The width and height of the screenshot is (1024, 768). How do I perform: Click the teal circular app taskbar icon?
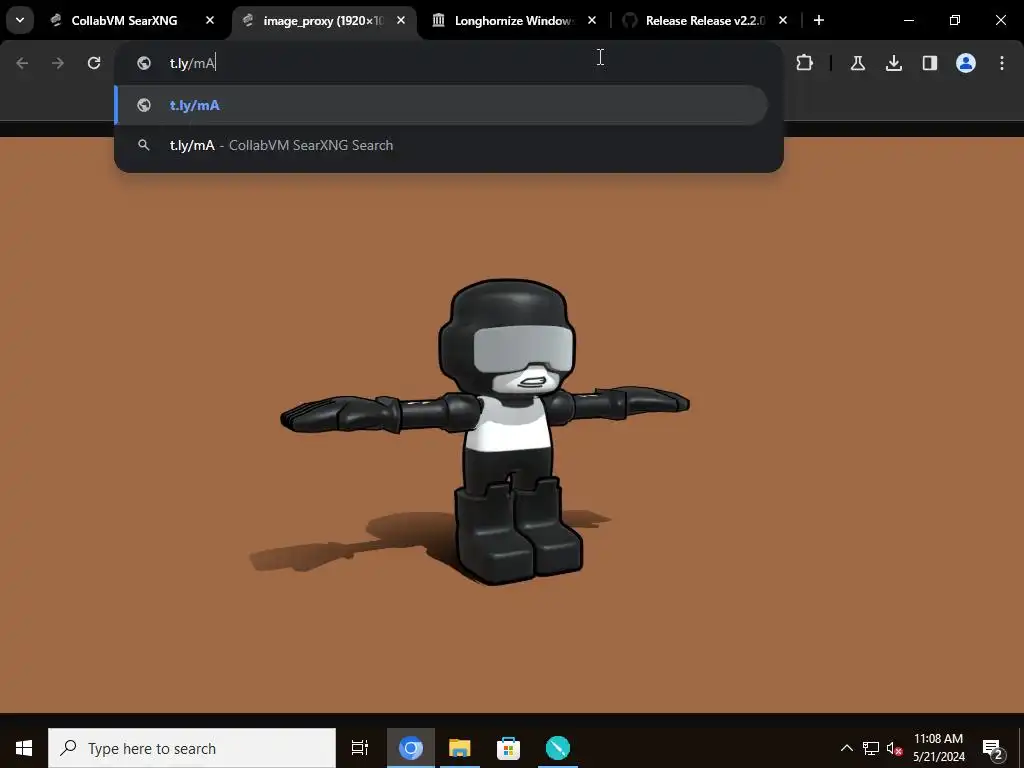558,748
